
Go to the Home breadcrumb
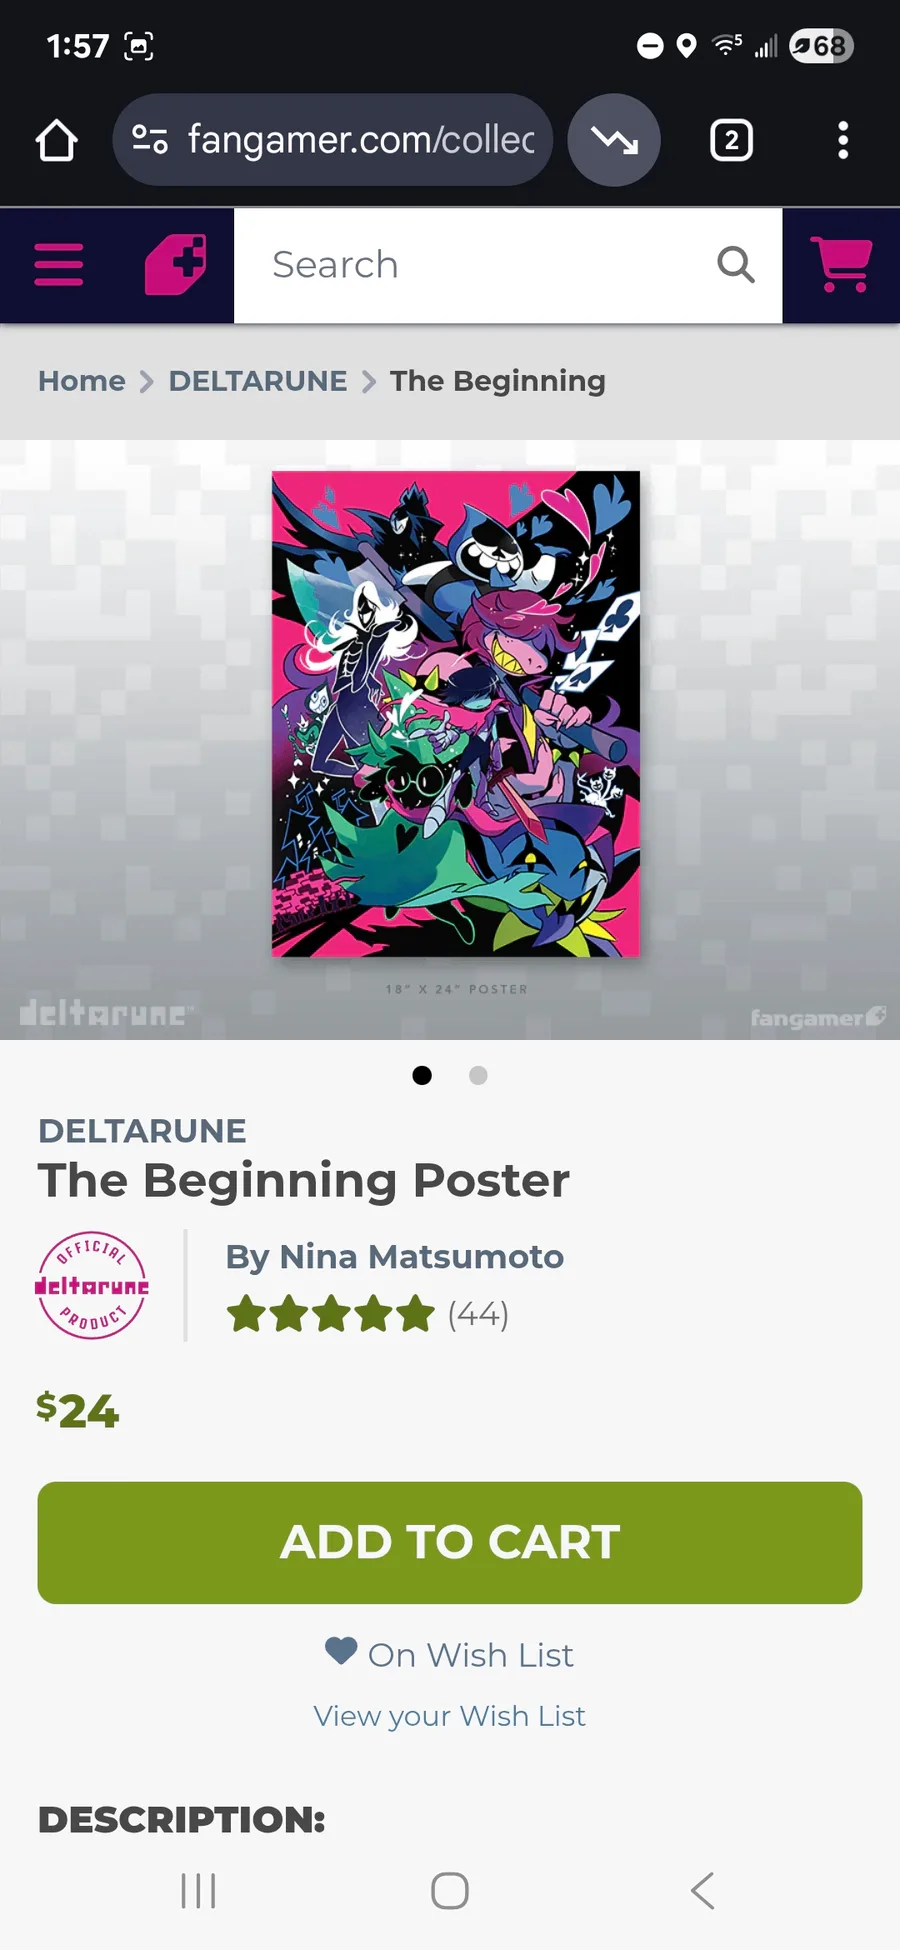(x=82, y=381)
